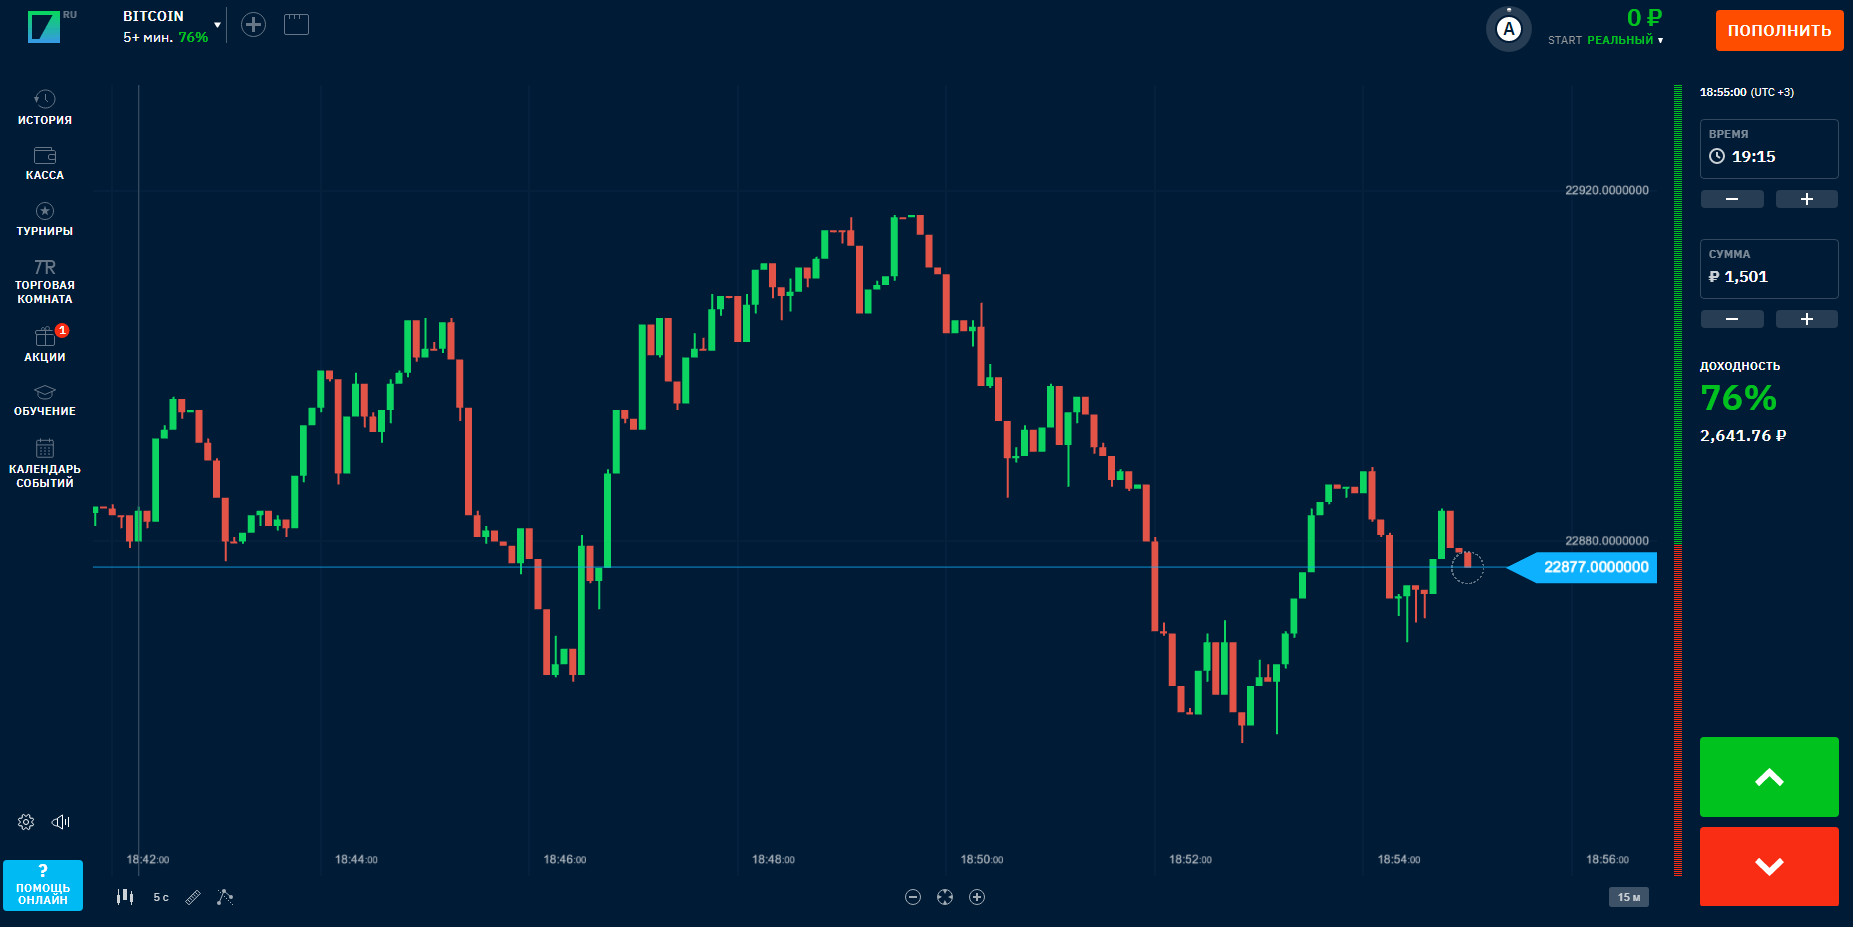Open the История (history) panel

click(45, 108)
